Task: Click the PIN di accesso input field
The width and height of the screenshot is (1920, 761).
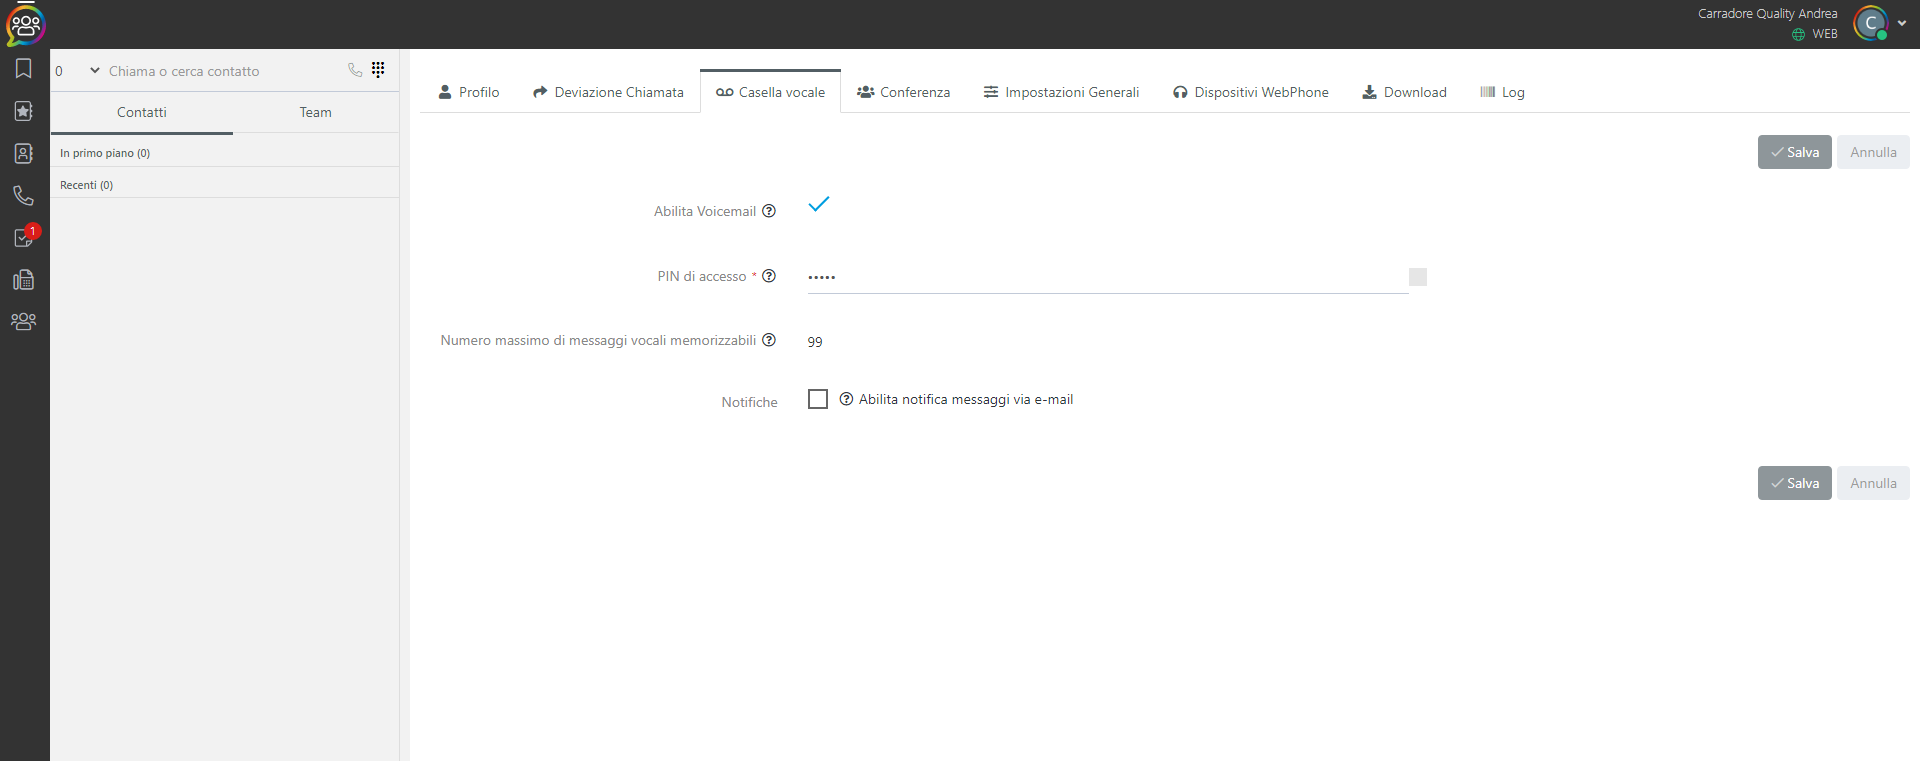Action: (x=1107, y=277)
